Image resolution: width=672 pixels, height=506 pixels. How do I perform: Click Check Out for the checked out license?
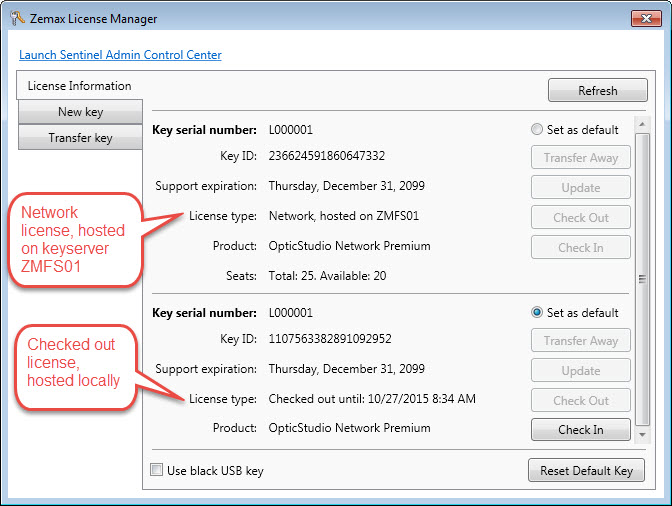click(581, 400)
